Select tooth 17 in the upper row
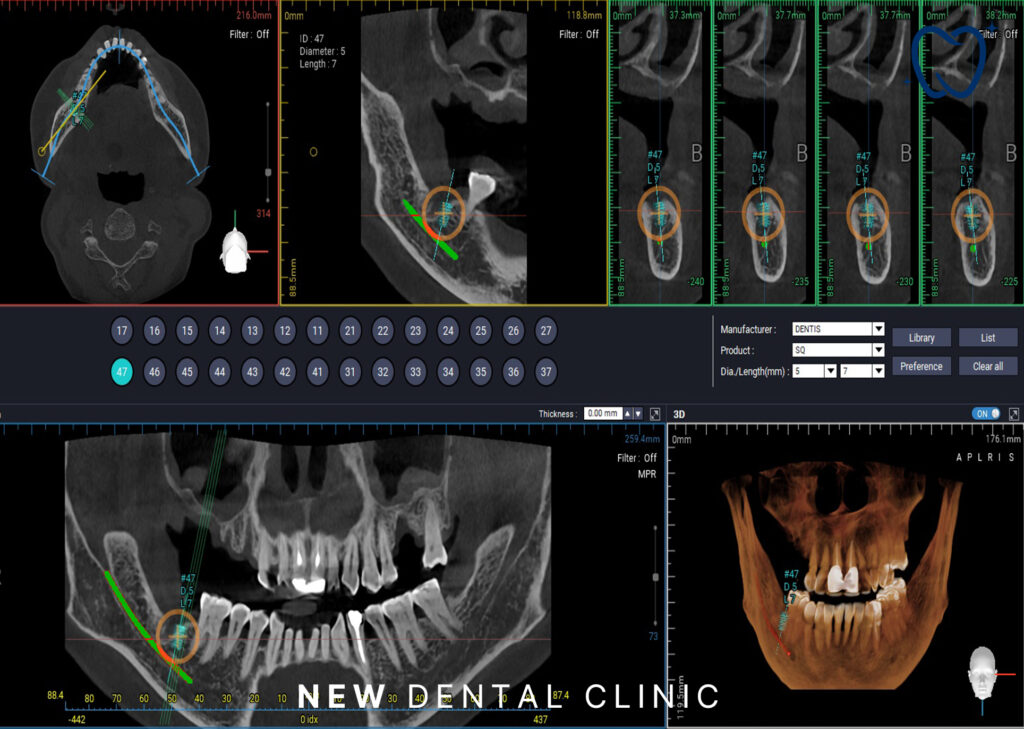The width and height of the screenshot is (1024, 729). [122, 331]
